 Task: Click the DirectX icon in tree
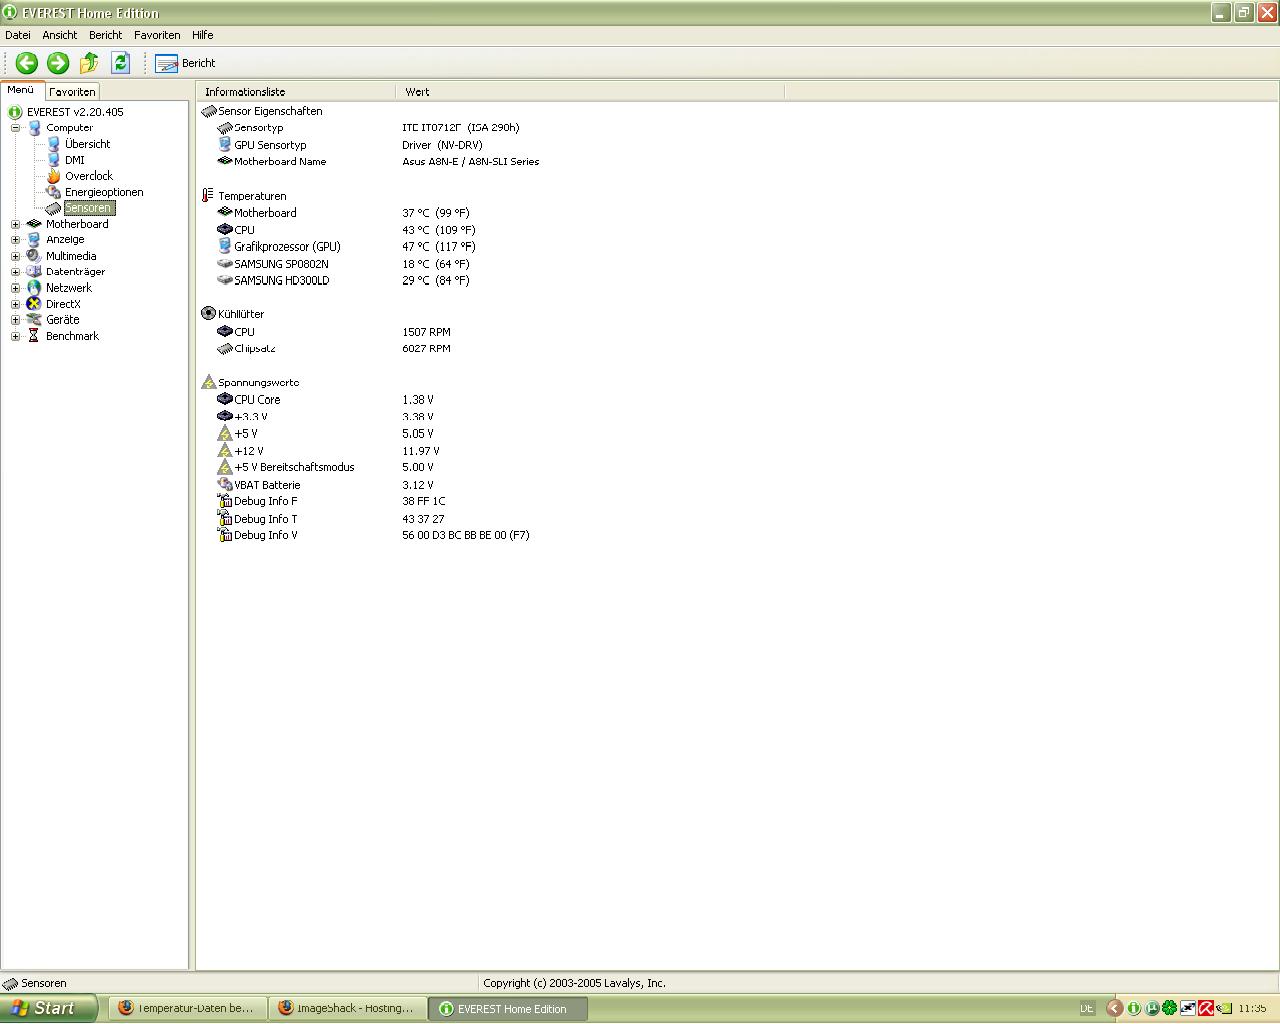(34, 304)
